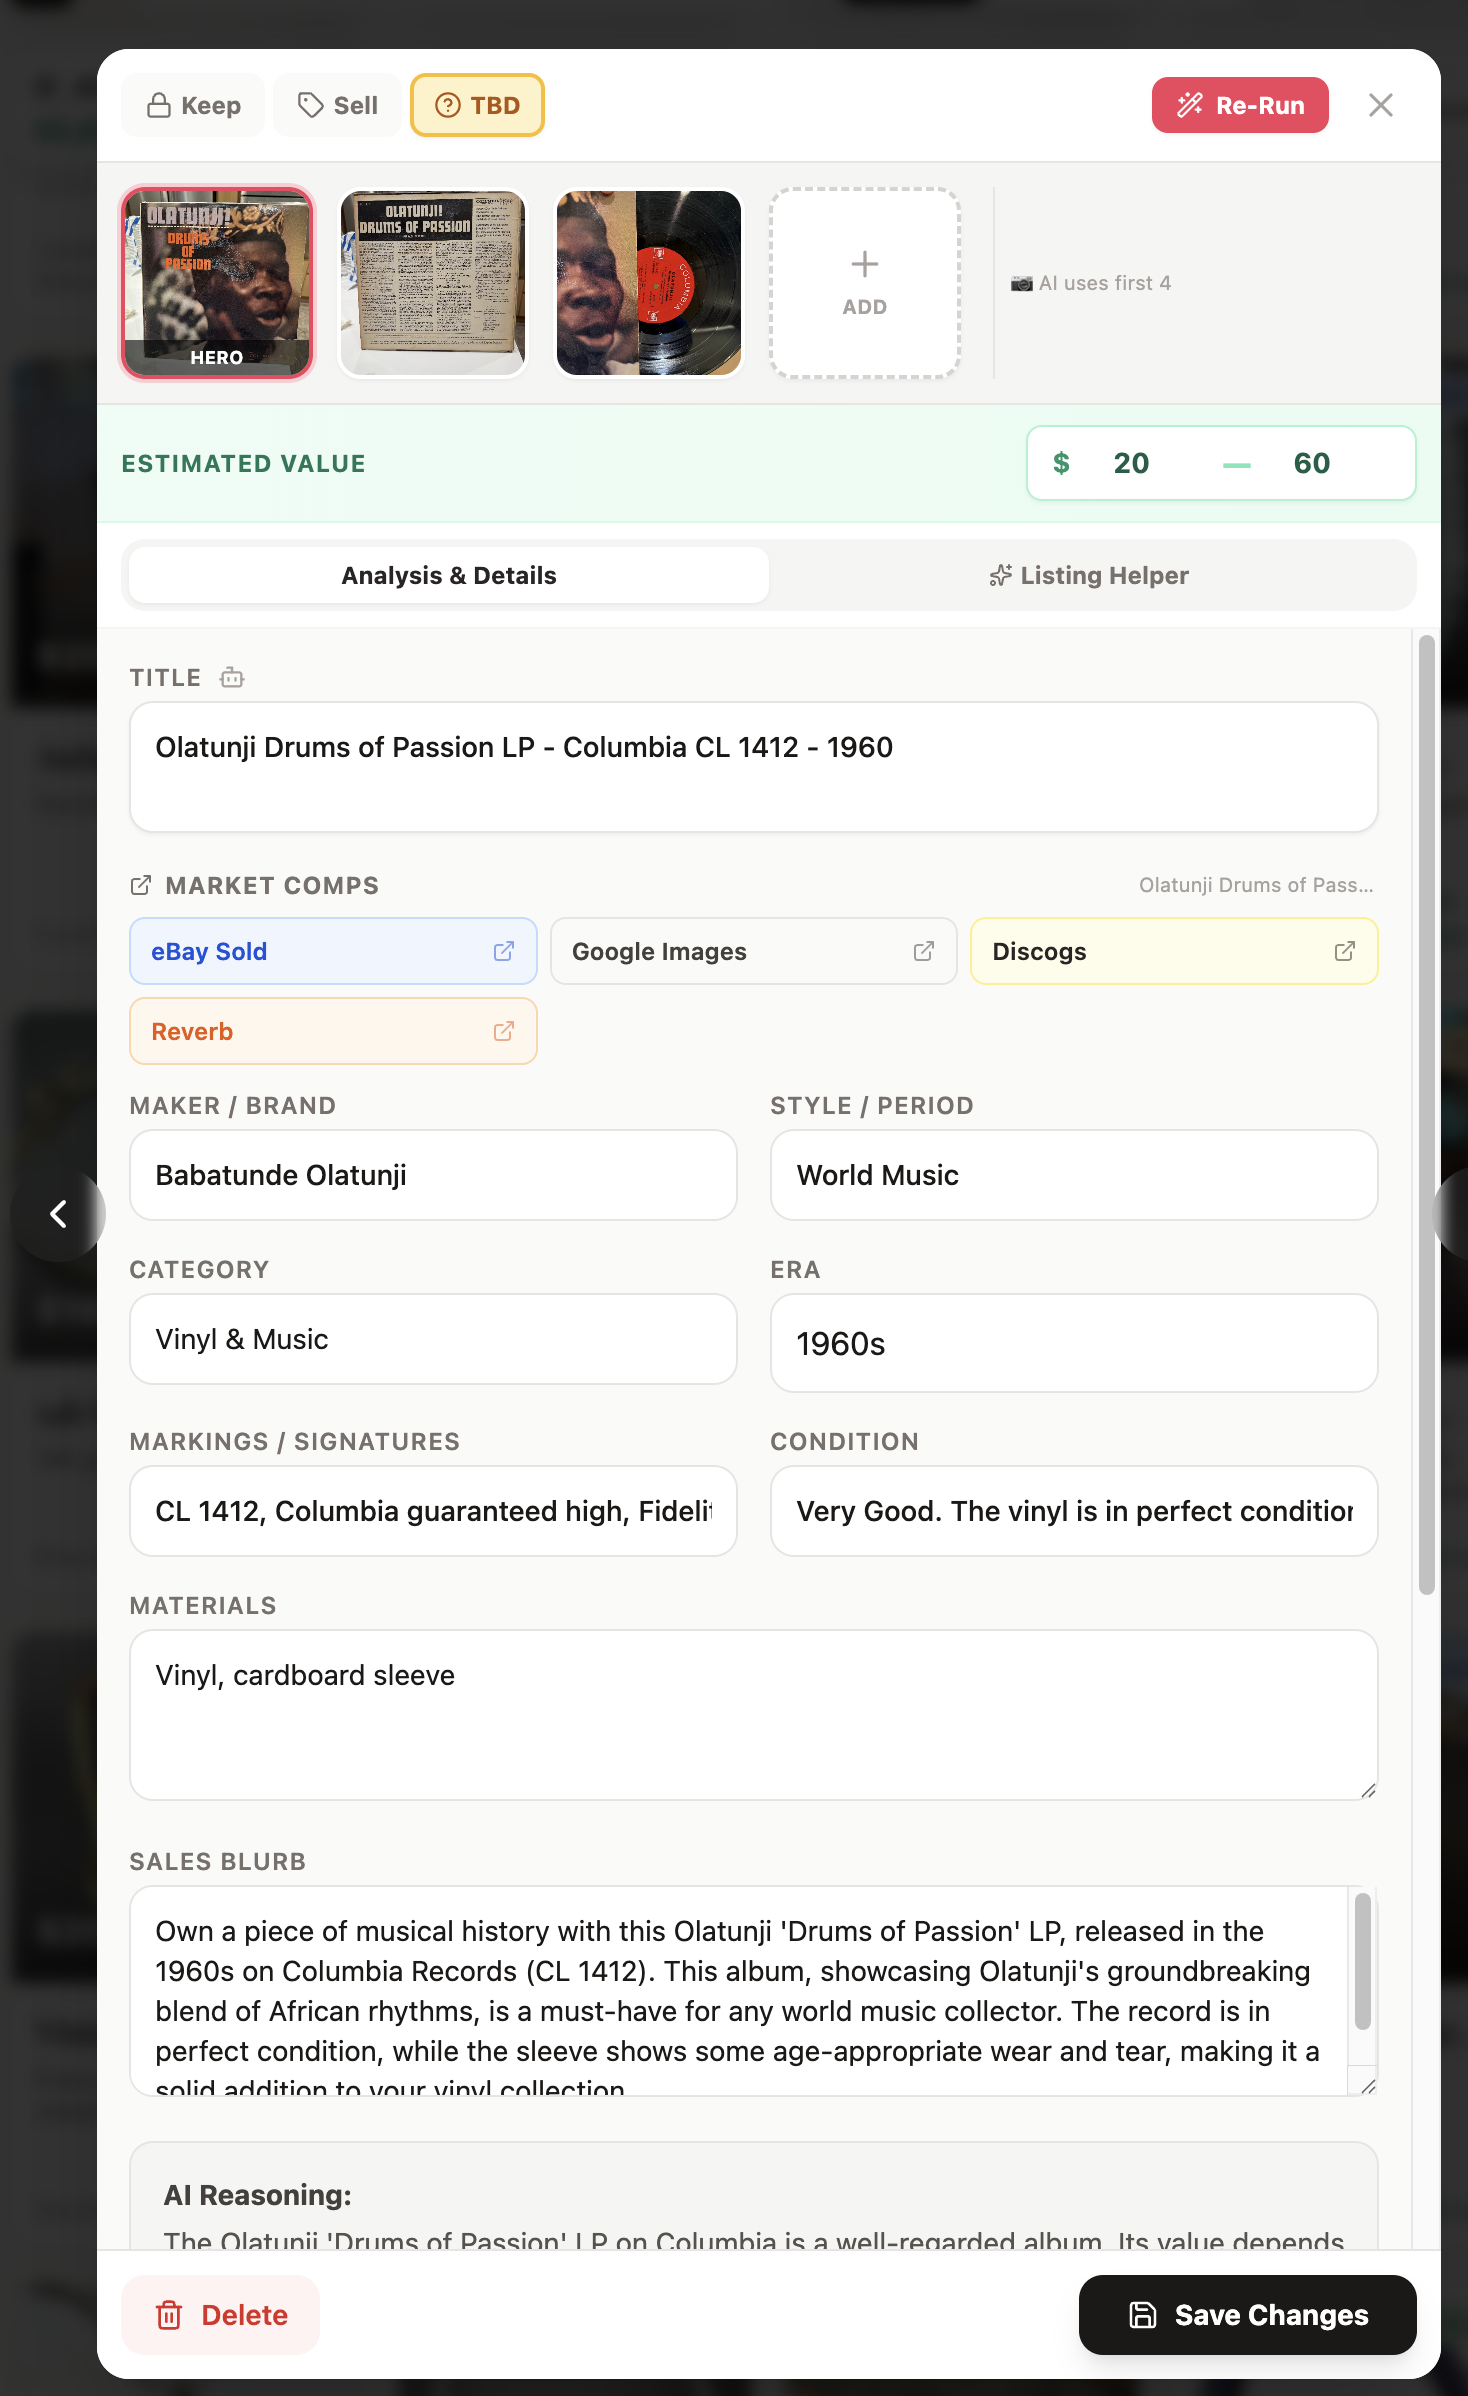Screen dimensions: 1468x2396
Task: Click the Condition input field
Action: point(1073,1511)
